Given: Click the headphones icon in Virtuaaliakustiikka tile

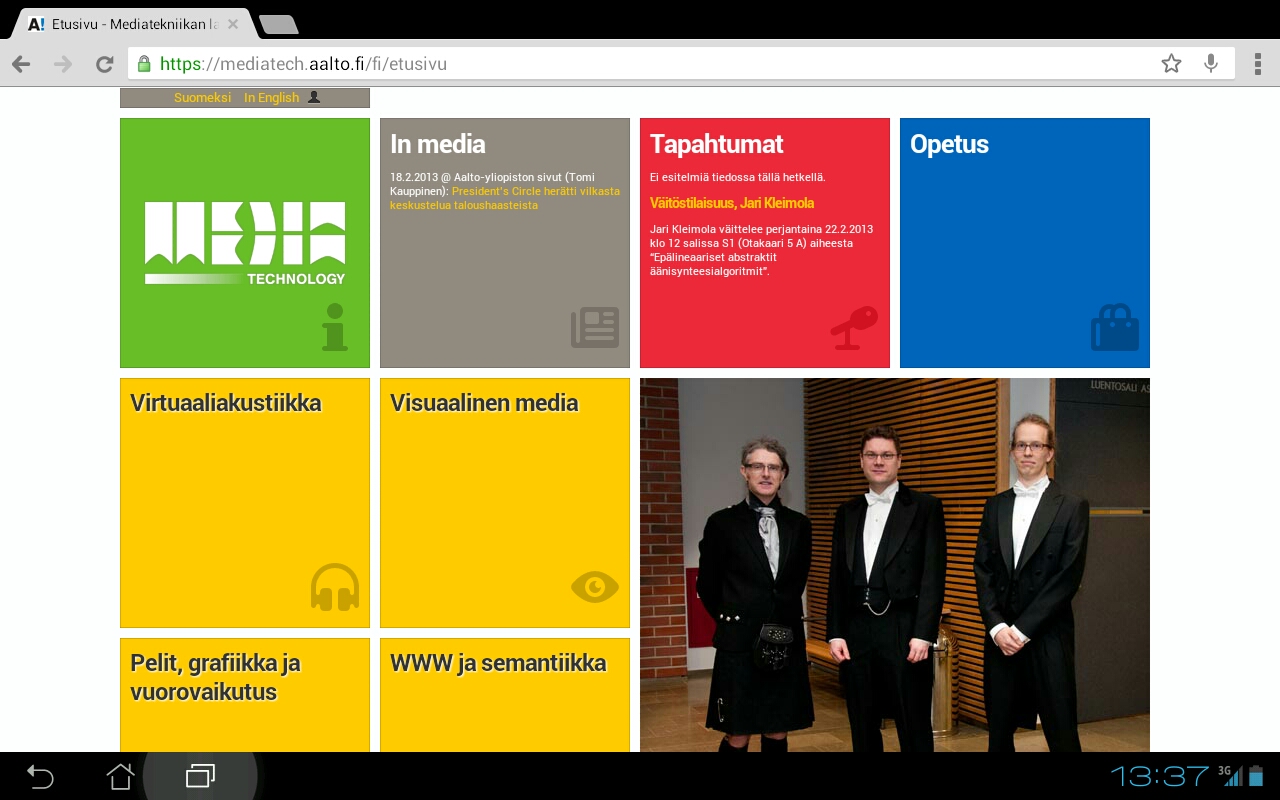Looking at the screenshot, I should (x=335, y=587).
